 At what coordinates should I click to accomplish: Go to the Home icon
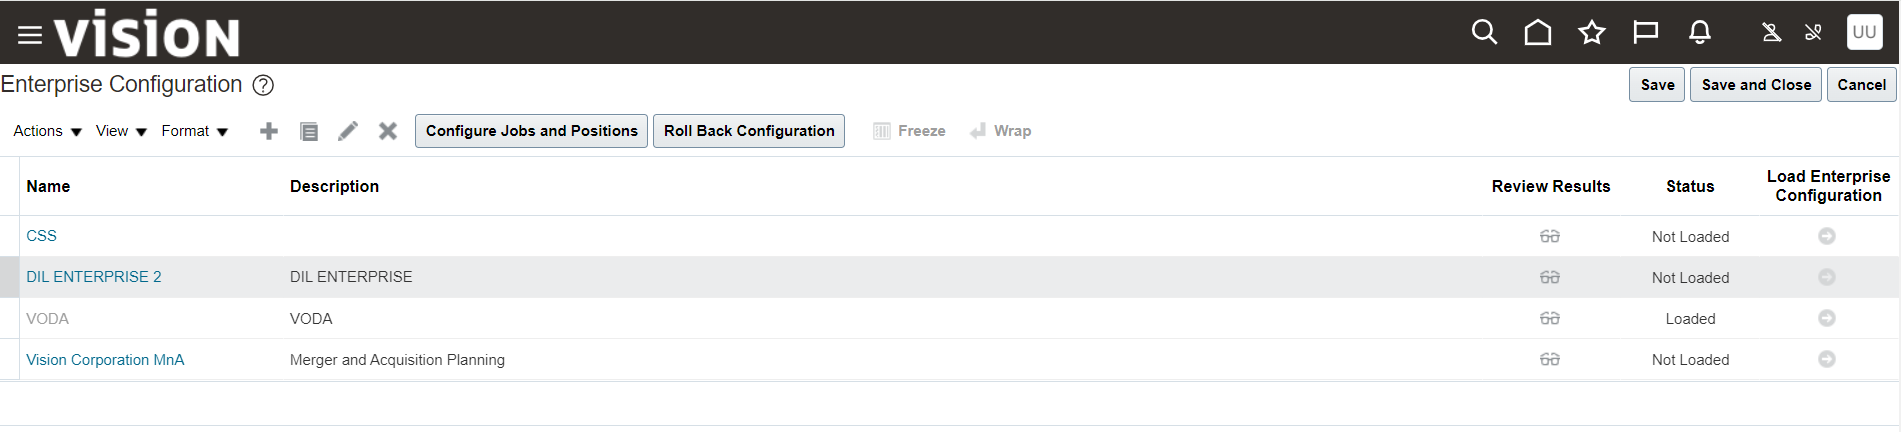1537,33
